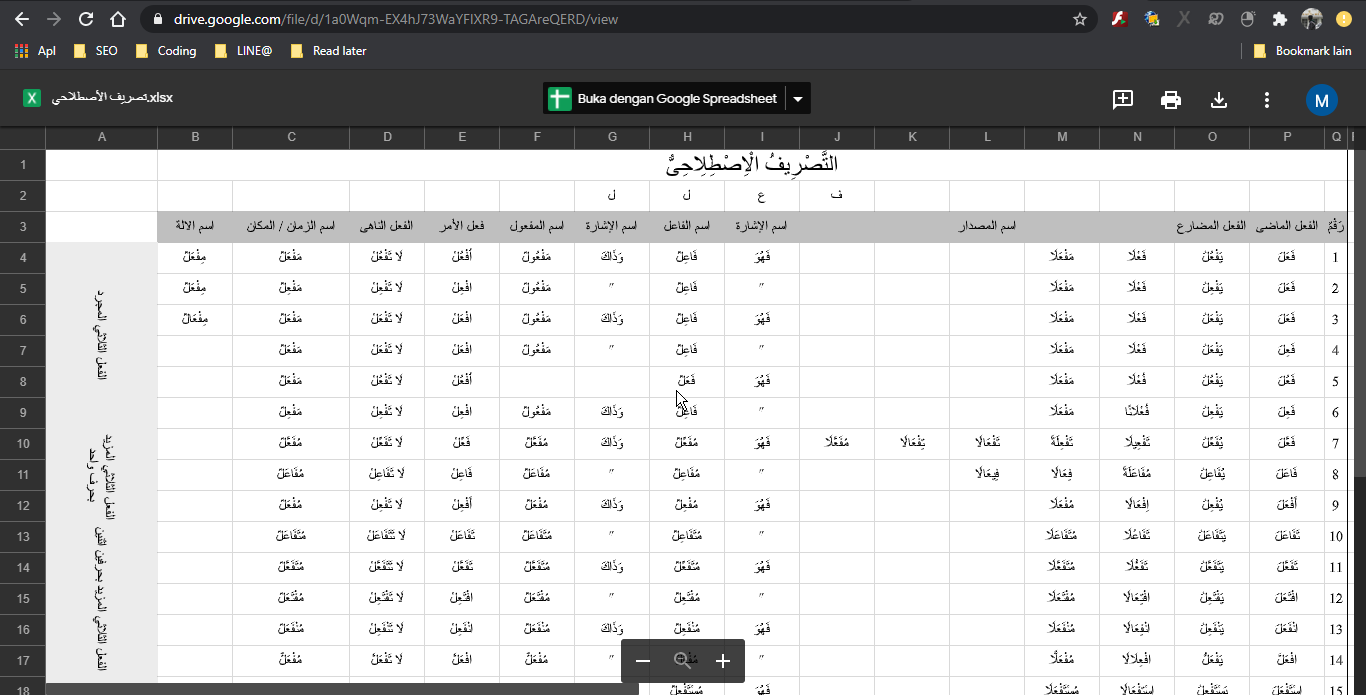This screenshot has height=695, width=1366.
Task: Zoom in with the plus button
Action: pyautogui.click(x=723, y=661)
